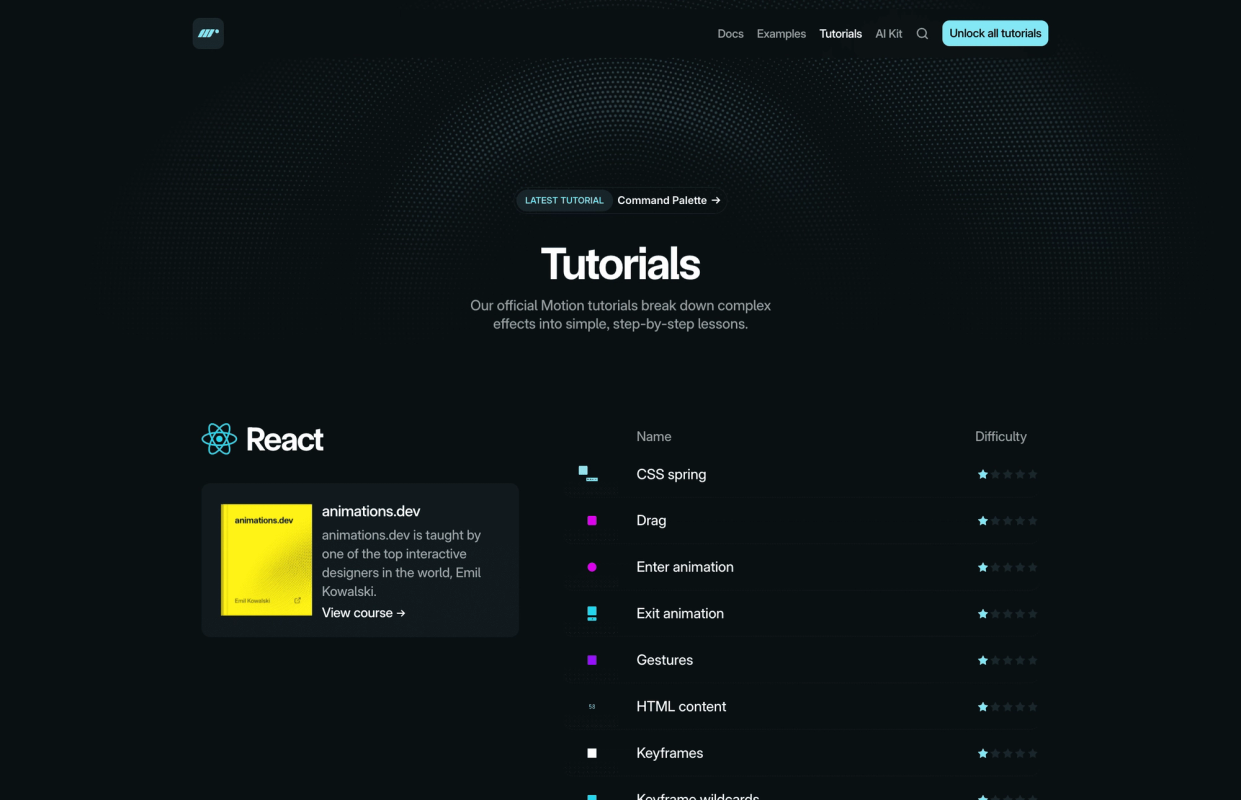Open the search magnifier icon
Screen dimensions: 1241x800
[x=922, y=34]
